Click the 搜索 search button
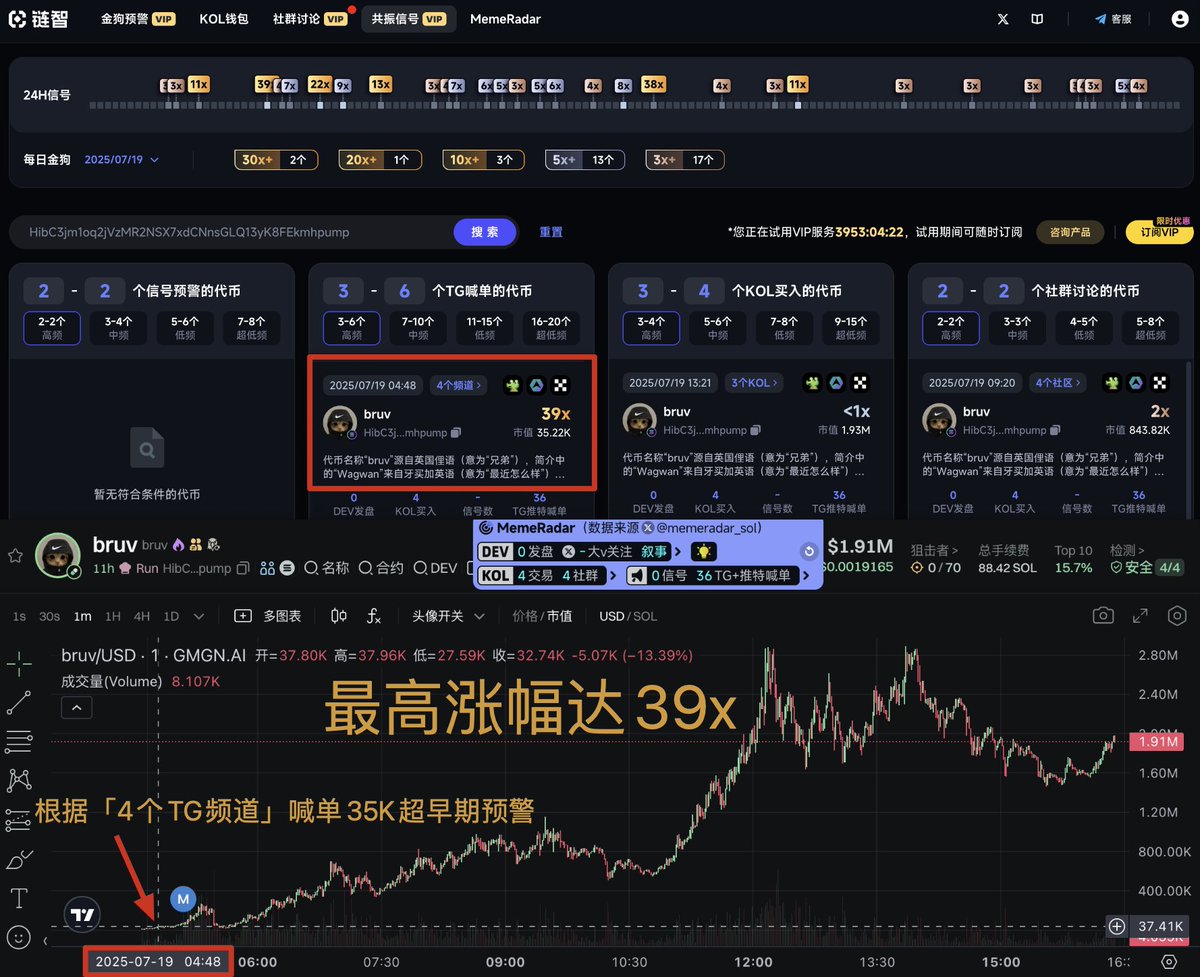The width and height of the screenshot is (1200, 977). point(485,232)
